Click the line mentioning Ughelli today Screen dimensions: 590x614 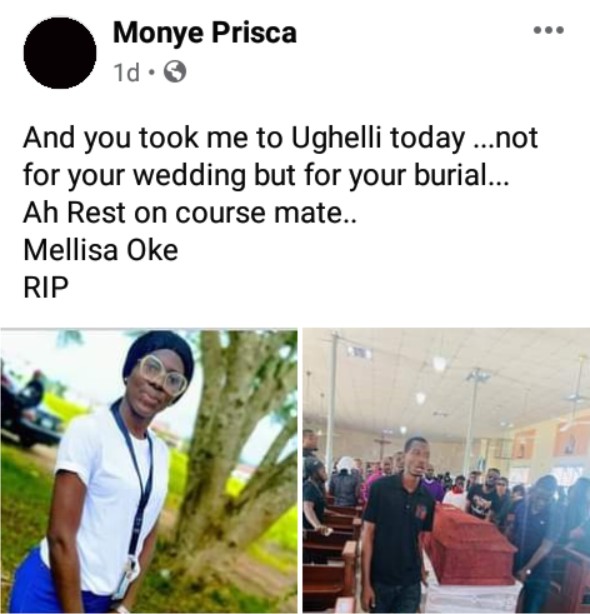click(280, 138)
